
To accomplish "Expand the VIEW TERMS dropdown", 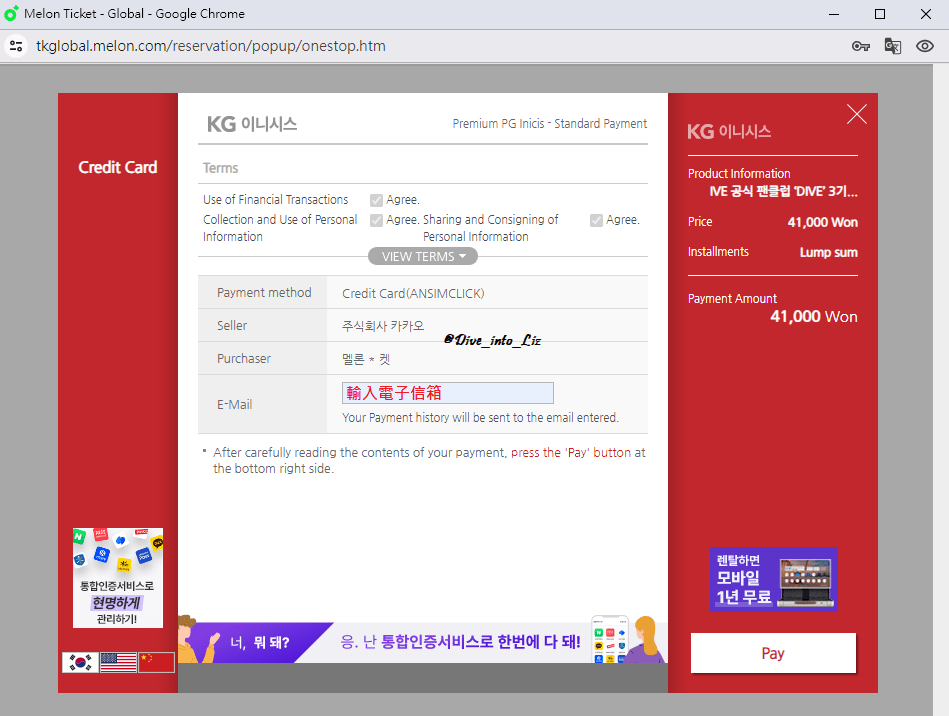I will click(x=422, y=256).
